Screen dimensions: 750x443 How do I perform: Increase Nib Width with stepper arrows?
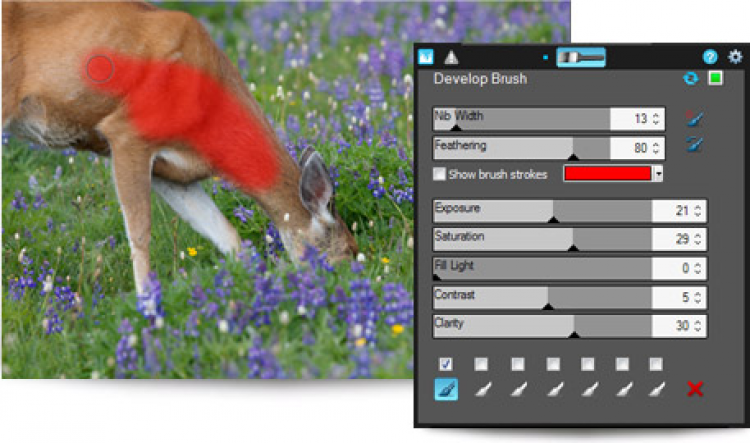click(x=656, y=115)
